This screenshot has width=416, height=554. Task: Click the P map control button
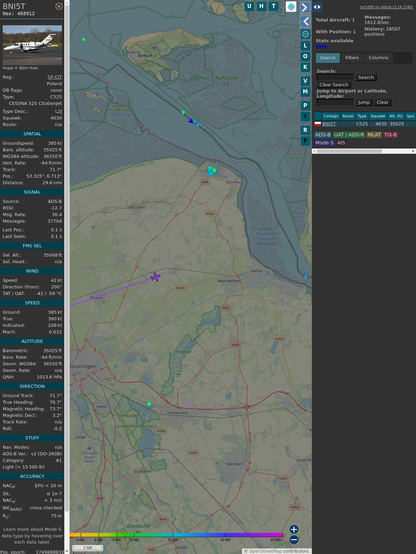(305, 105)
